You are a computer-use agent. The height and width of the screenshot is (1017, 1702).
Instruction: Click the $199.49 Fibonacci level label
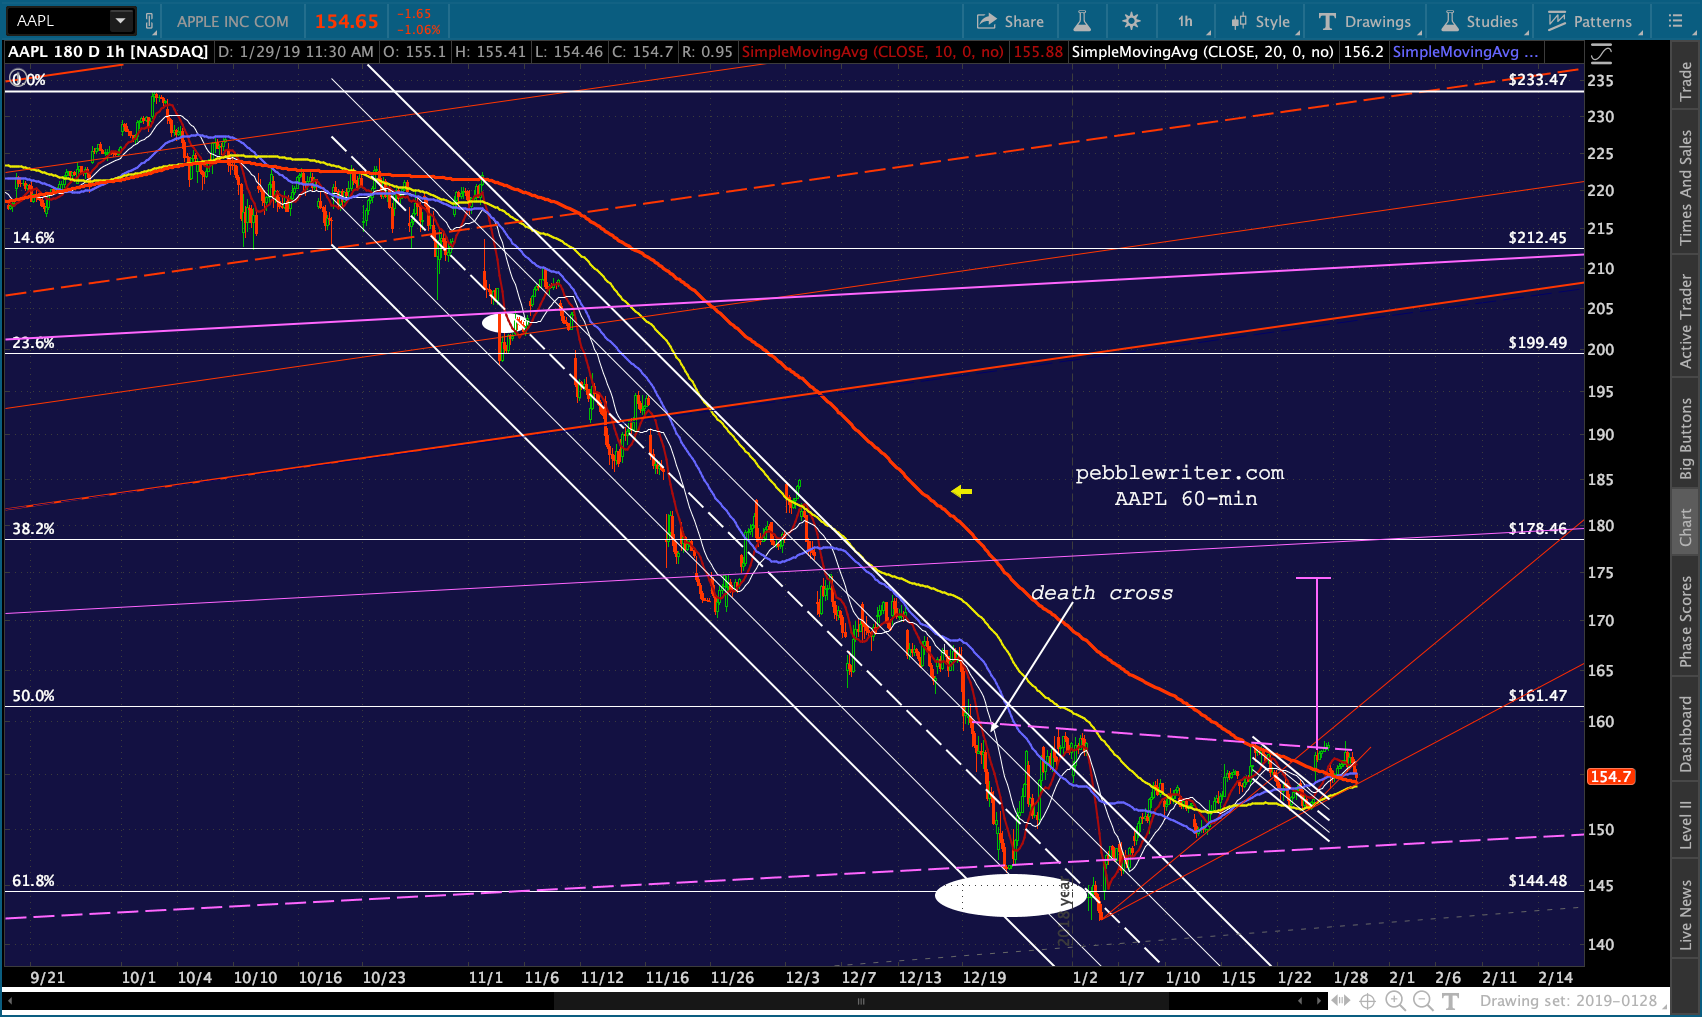(1537, 343)
